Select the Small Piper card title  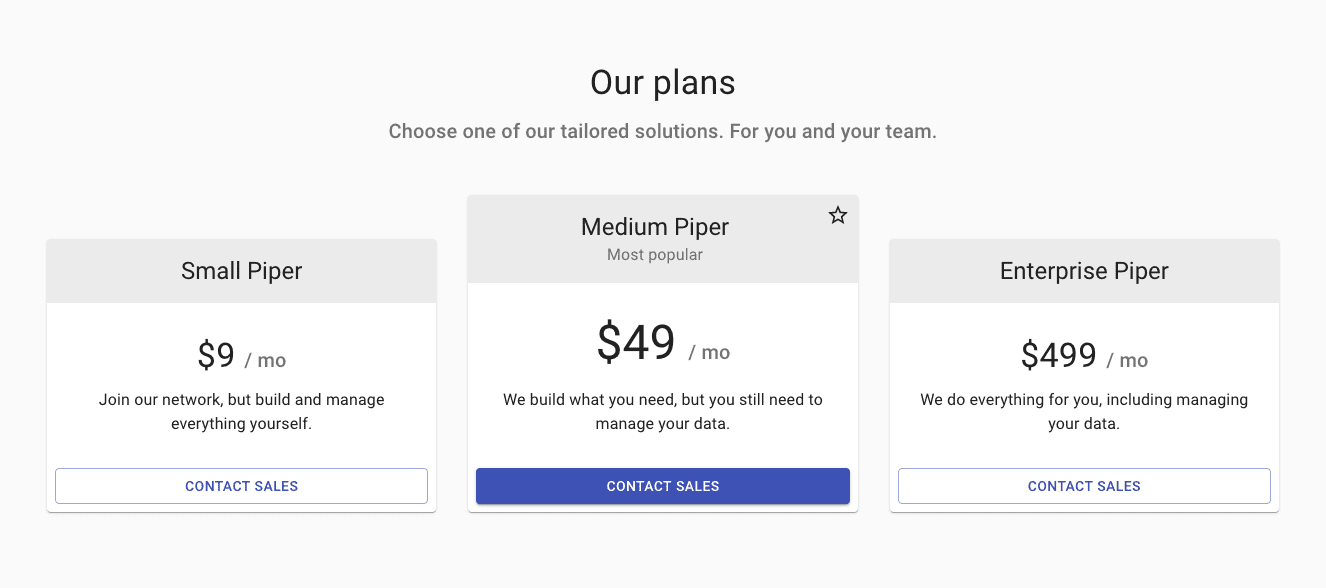(x=241, y=271)
